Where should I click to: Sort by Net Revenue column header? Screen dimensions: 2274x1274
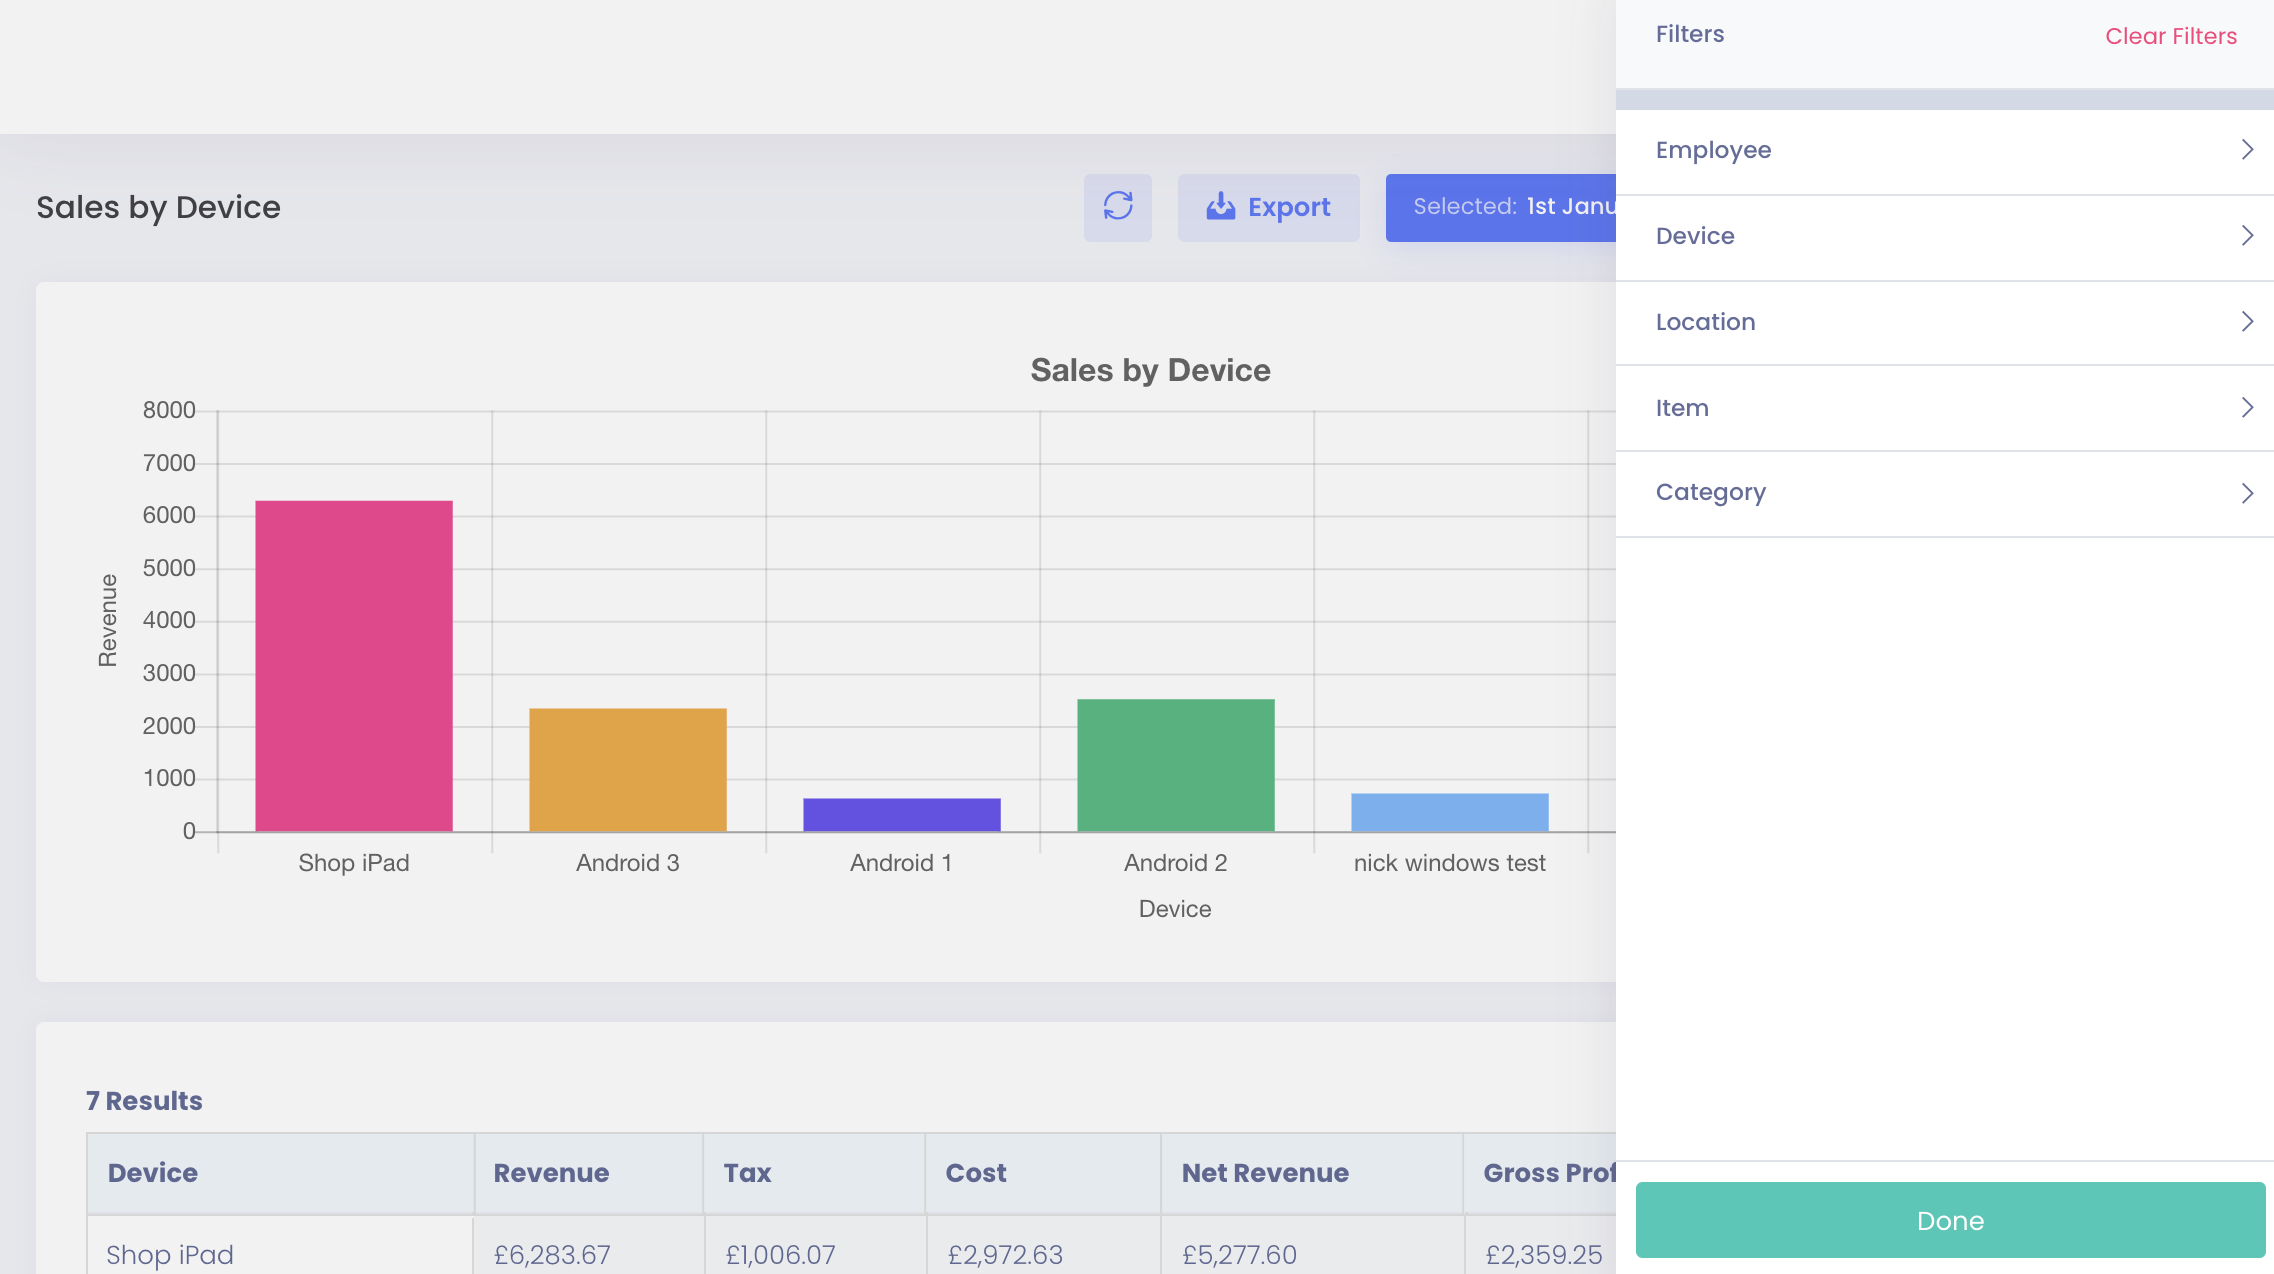1265,1173
